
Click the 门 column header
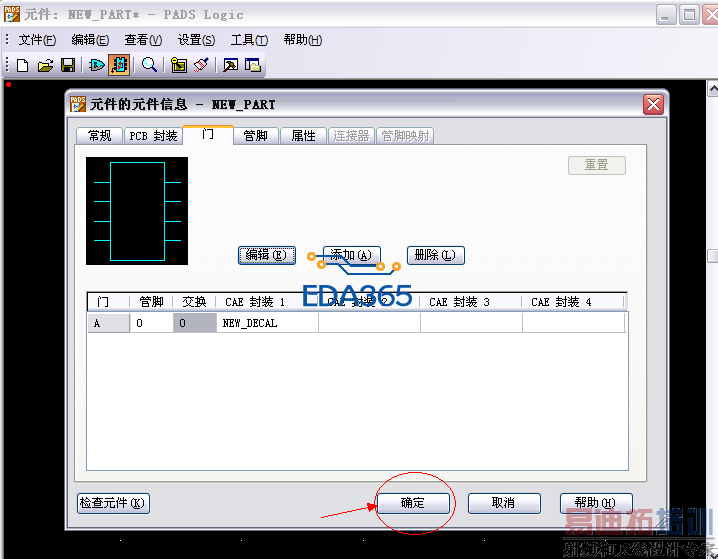coord(109,302)
